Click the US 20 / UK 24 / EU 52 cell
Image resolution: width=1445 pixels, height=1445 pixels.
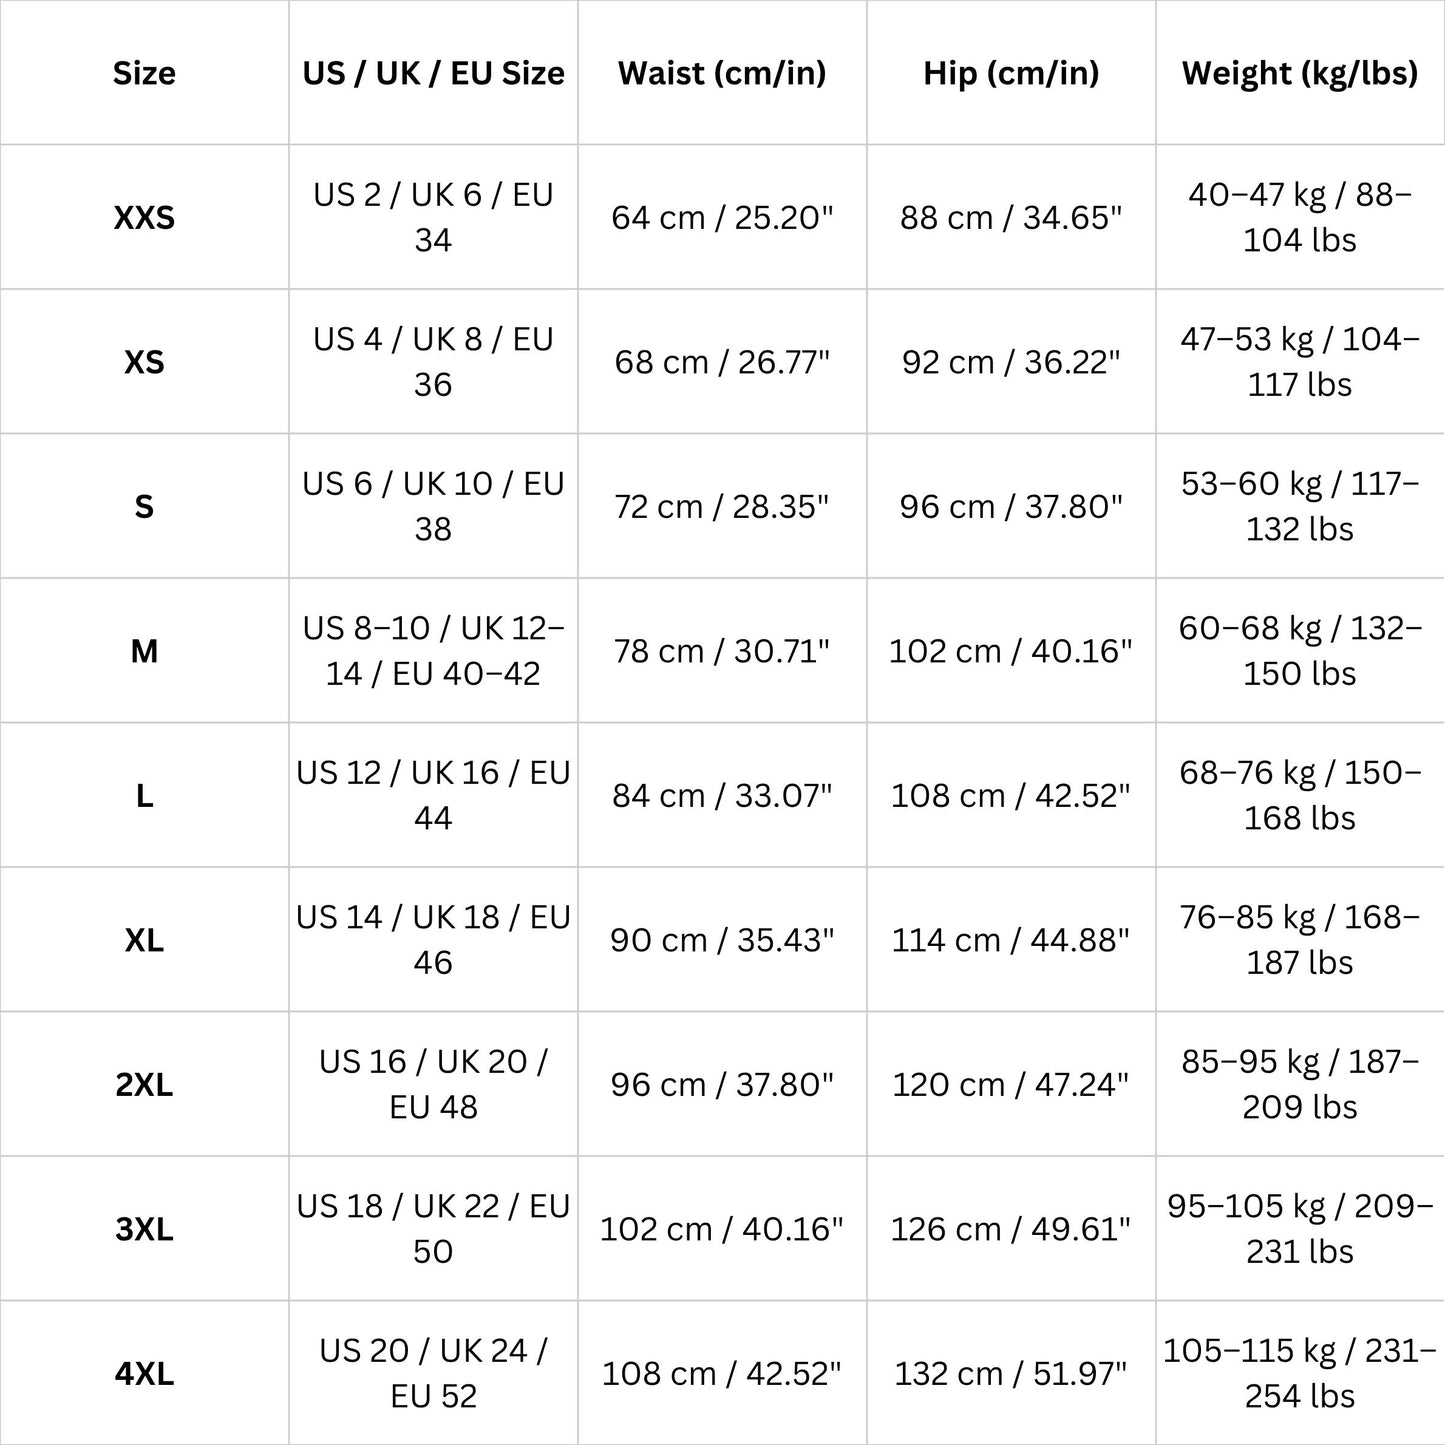tap(433, 1373)
